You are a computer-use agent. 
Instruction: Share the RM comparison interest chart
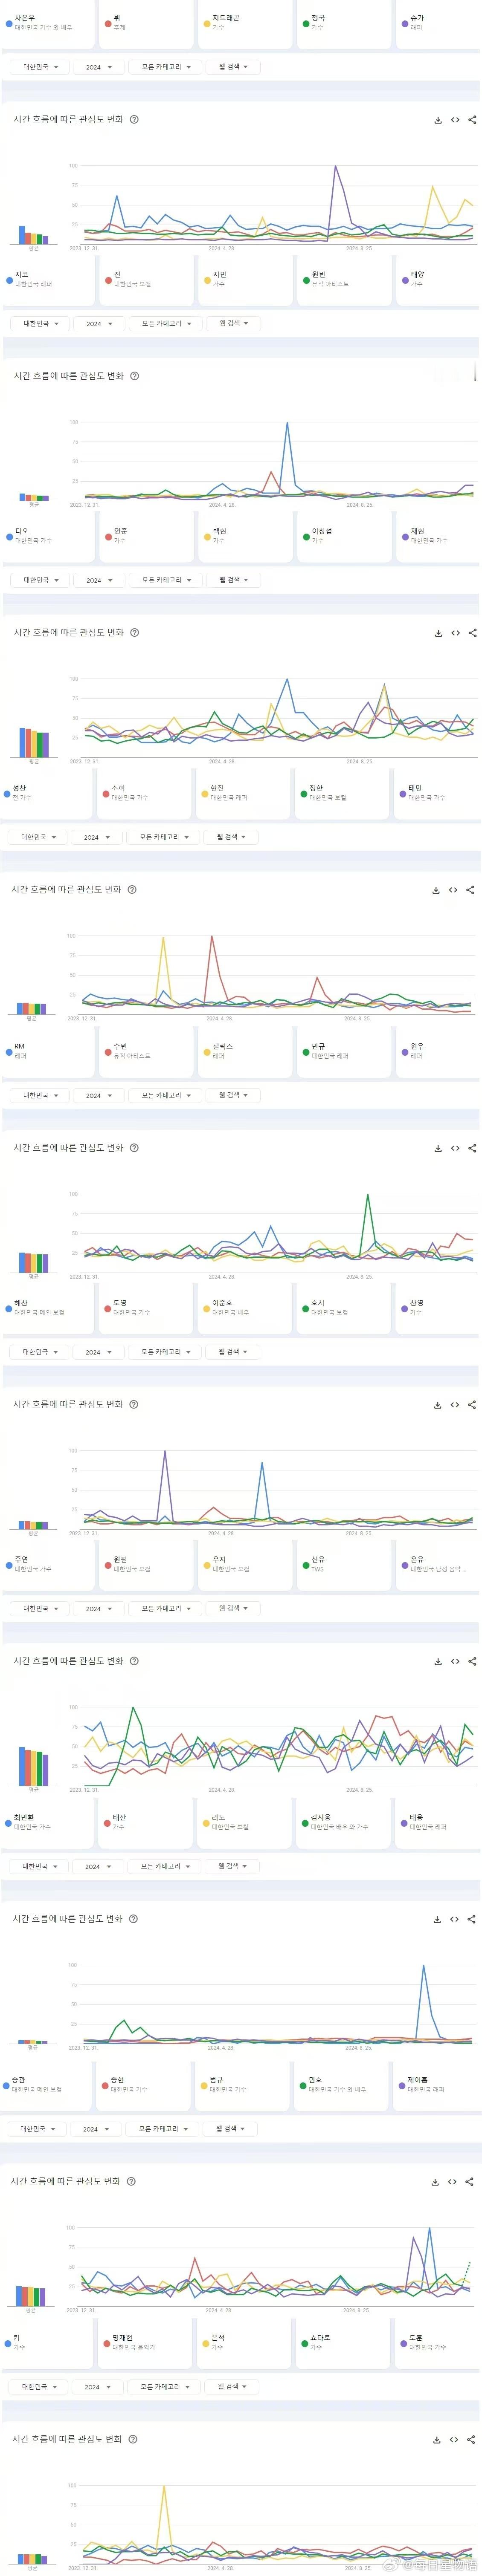473,1148
